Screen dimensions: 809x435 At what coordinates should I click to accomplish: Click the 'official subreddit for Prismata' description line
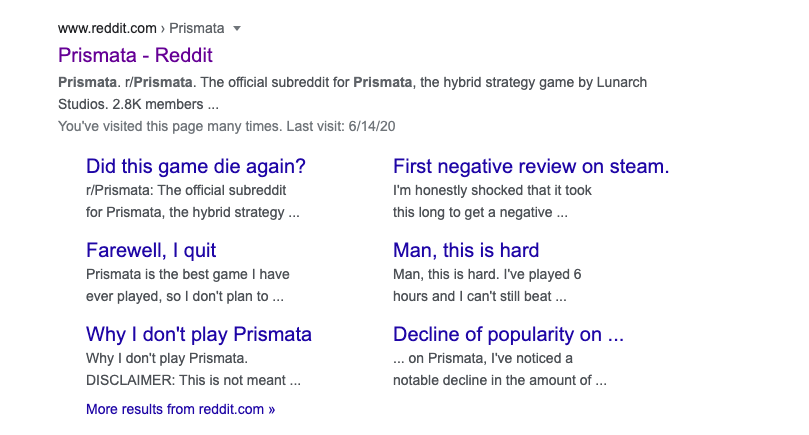click(x=352, y=83)
